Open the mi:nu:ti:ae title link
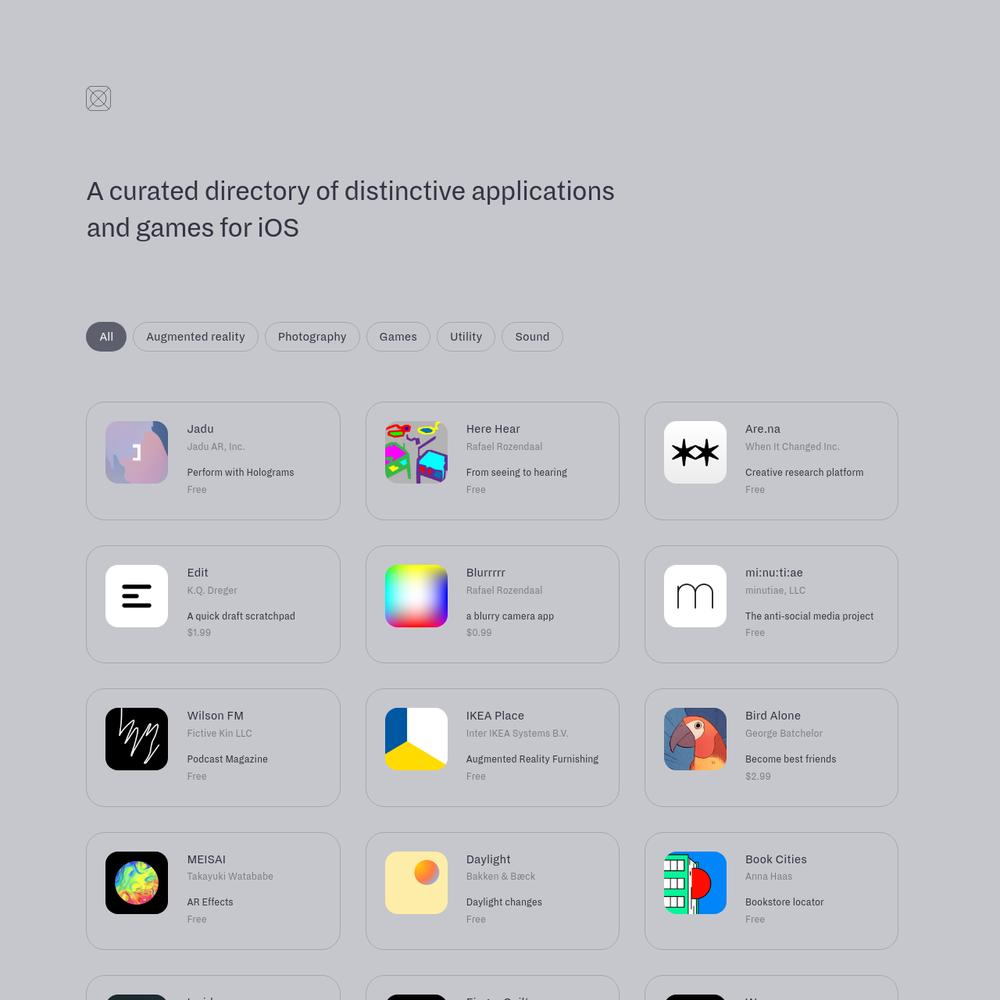1000x1000 pixels. [x=774, y=573]
